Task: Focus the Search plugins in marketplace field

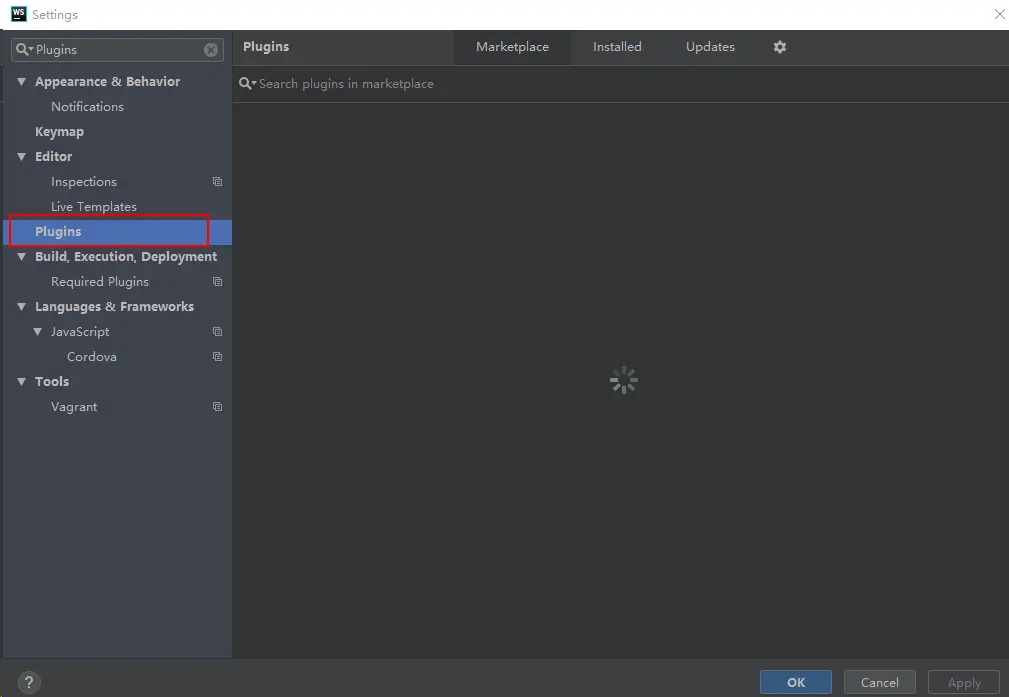Action: click(x=621, y=84)
